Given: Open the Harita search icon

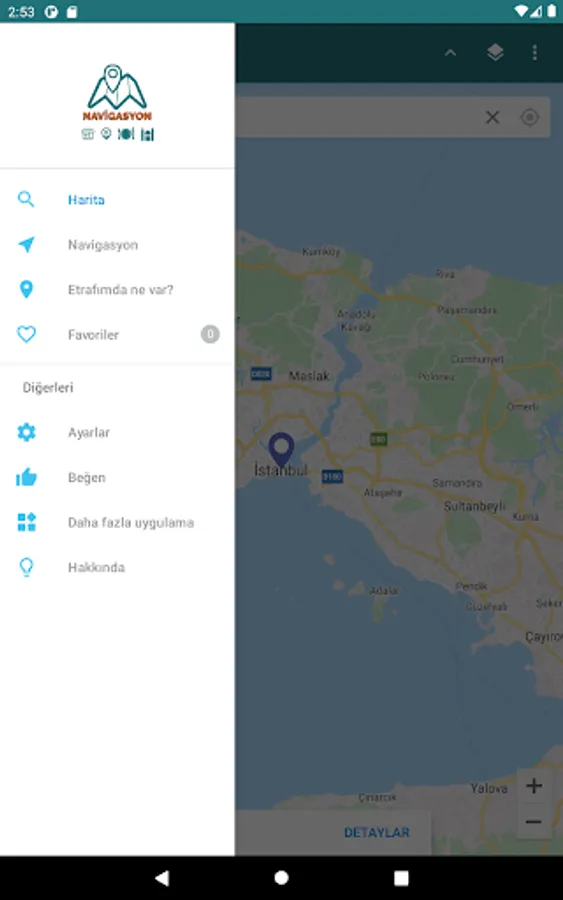Looking at the screenshot, I should pyautogui.click(x=26, y=199).
